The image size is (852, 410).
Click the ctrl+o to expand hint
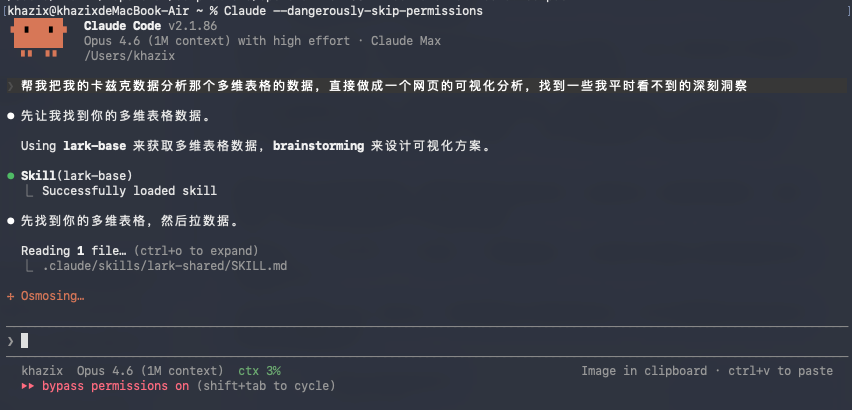click(196, 250)
